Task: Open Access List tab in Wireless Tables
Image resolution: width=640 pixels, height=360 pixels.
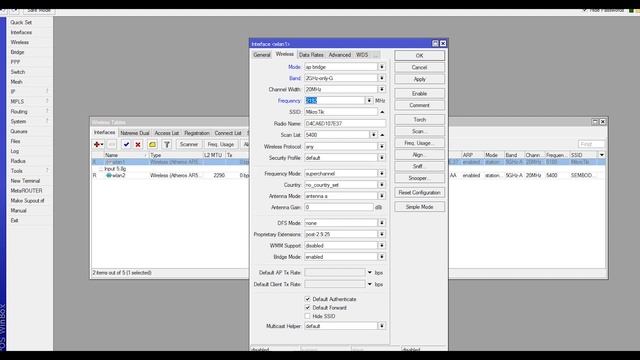Action: tap(167, 133)
